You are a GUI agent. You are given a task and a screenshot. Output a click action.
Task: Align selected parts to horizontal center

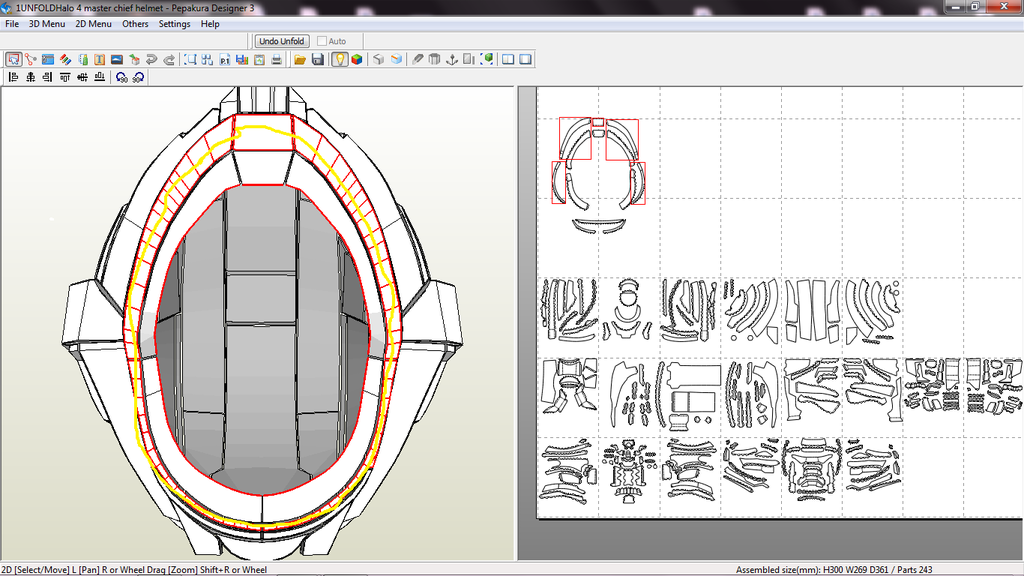tap(31, 77)
